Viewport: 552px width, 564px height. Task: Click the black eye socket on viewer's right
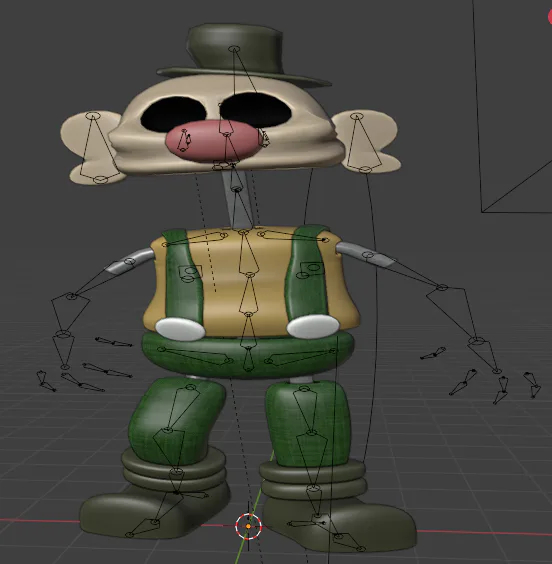(257, 110)
